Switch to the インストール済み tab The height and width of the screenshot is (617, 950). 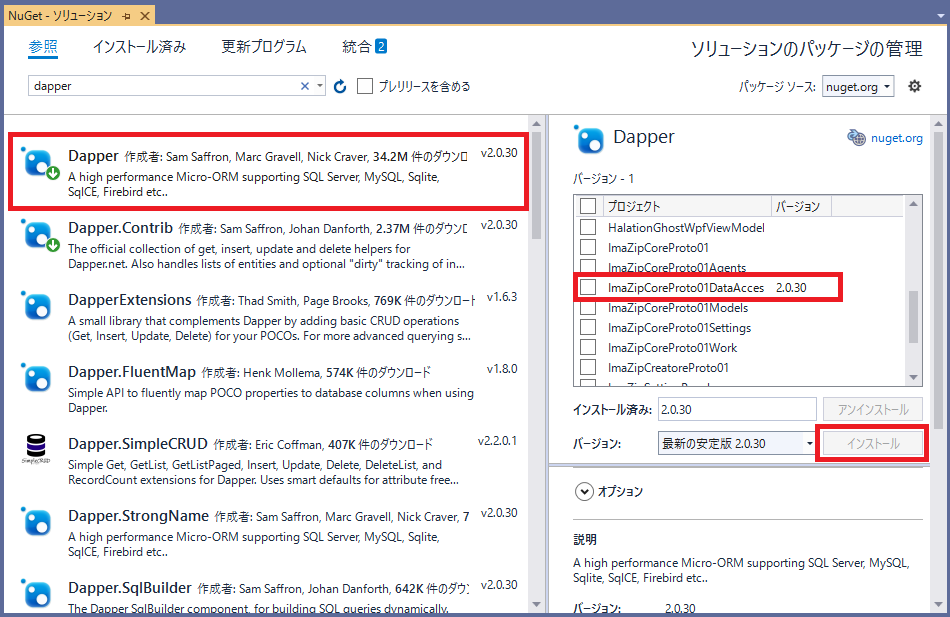coord(139,47)
